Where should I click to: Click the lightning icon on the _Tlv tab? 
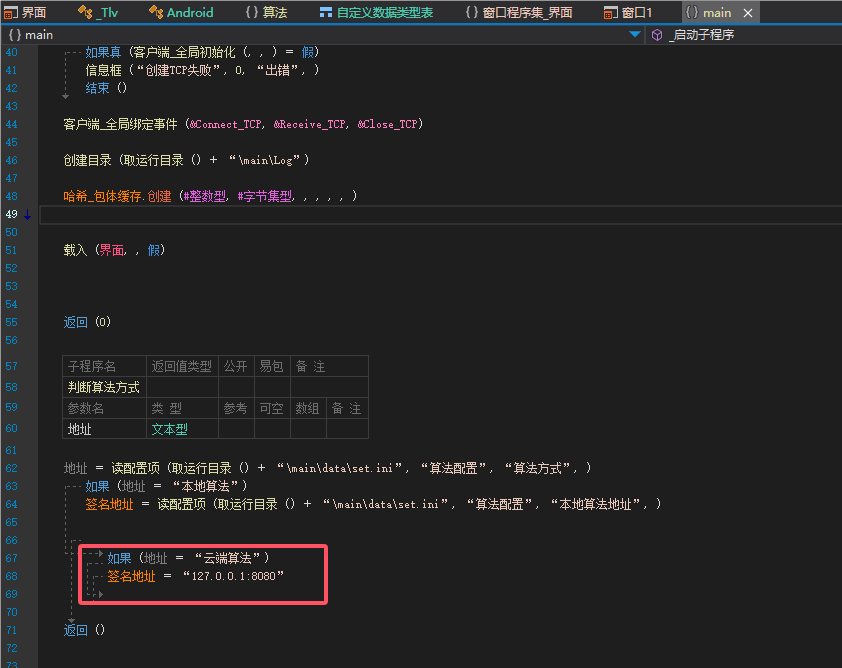[84, 12]
